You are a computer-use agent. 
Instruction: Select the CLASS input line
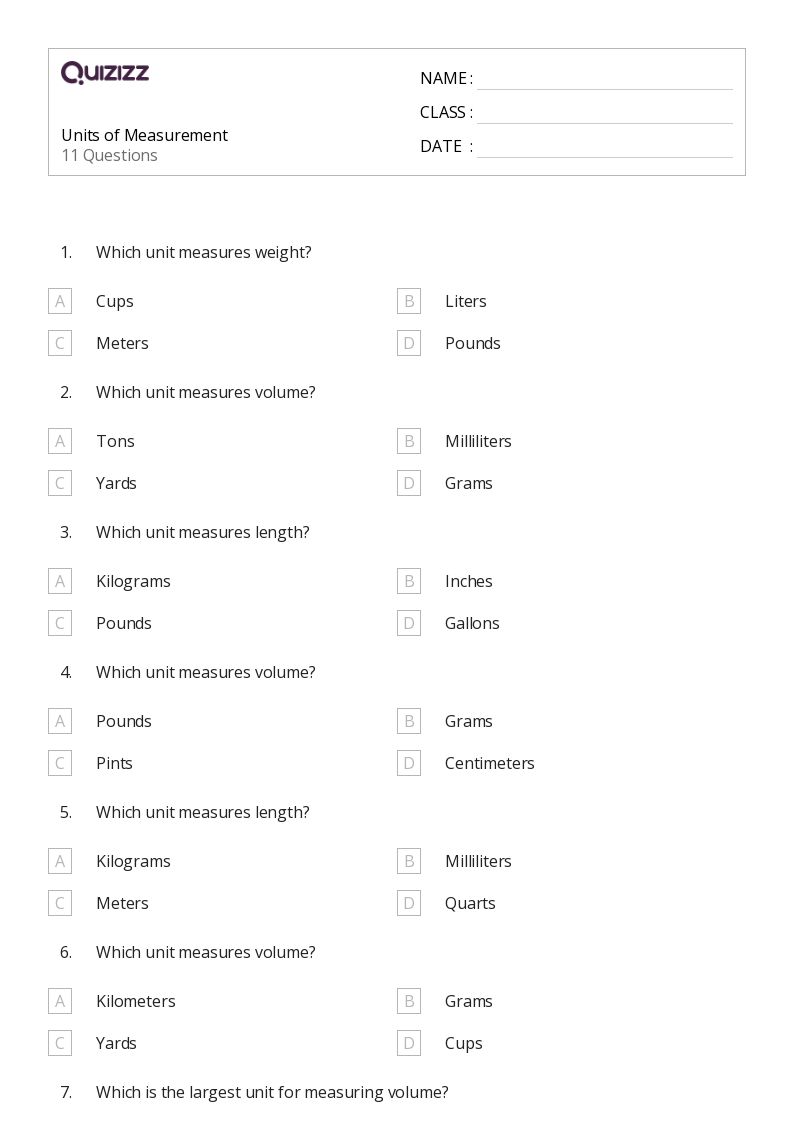tap(604, 114)
